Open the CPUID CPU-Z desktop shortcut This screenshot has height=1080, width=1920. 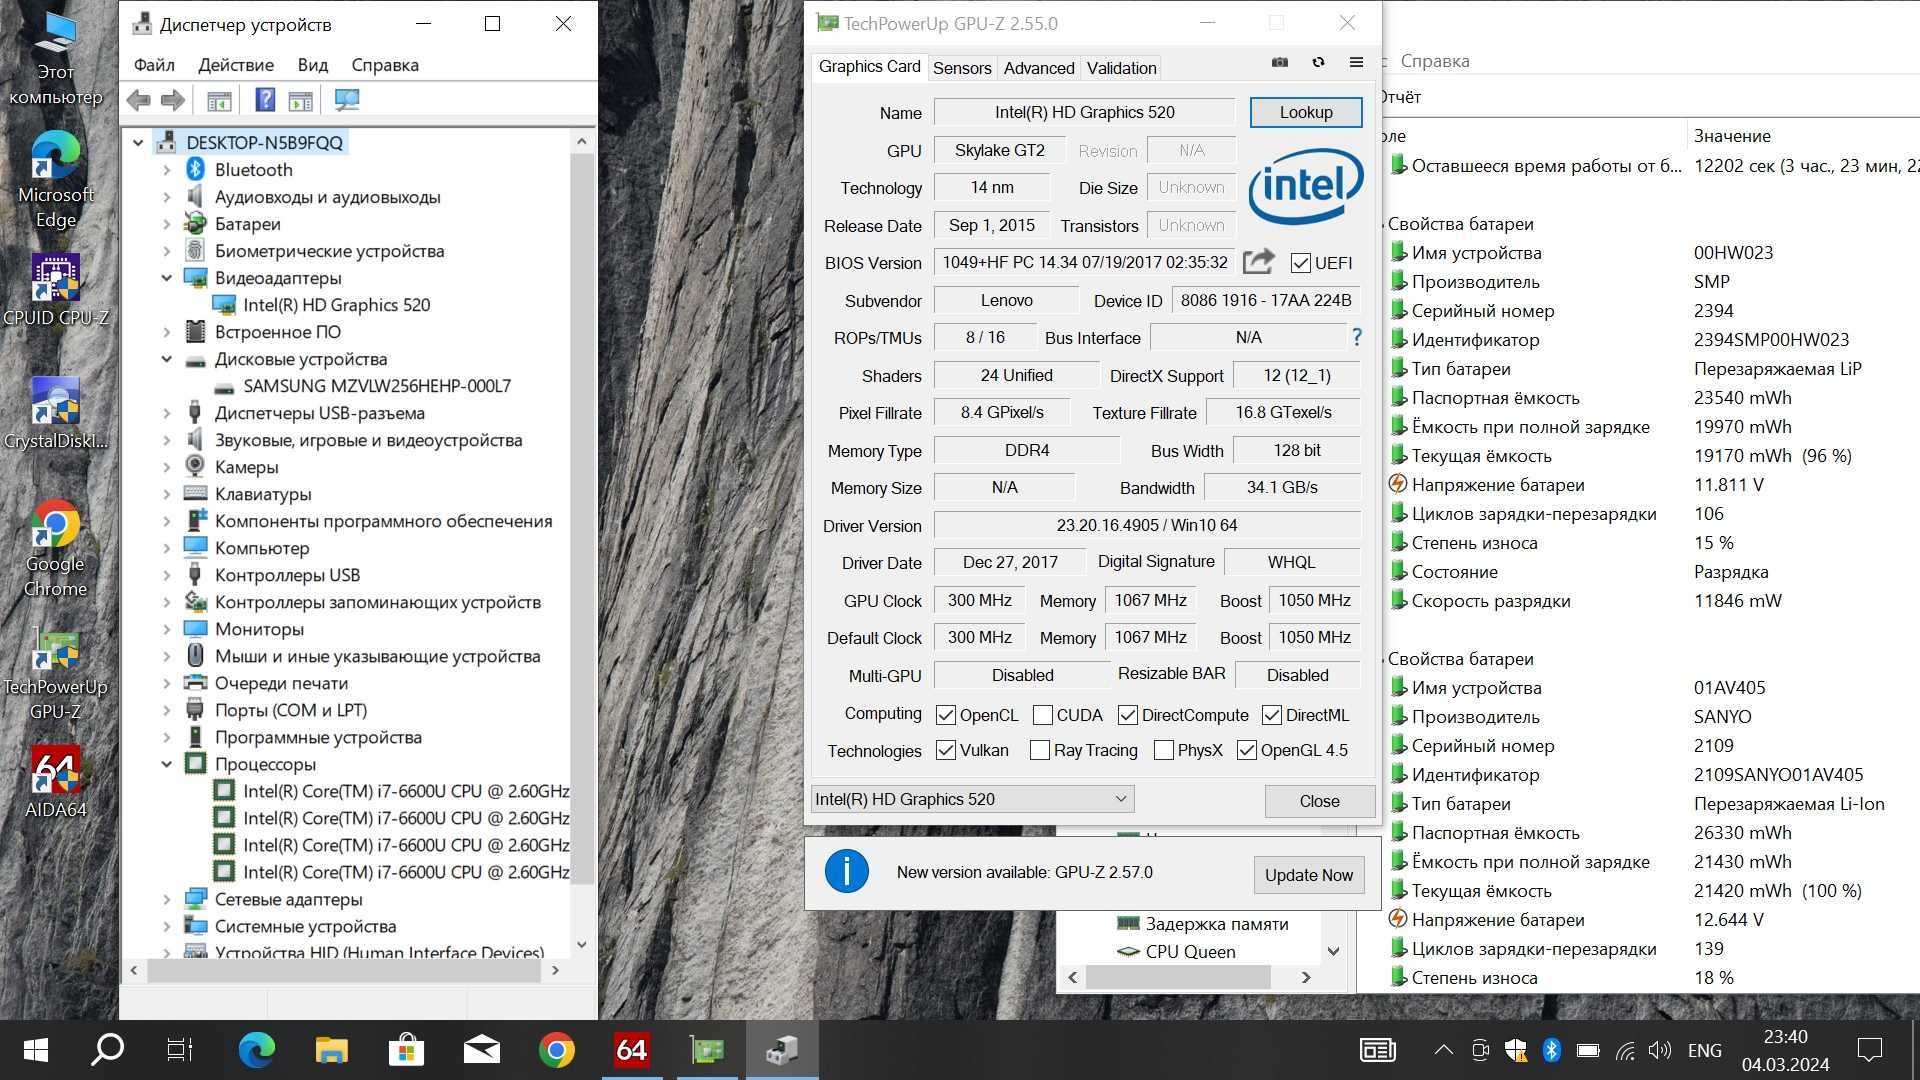(x=56, y=291)
